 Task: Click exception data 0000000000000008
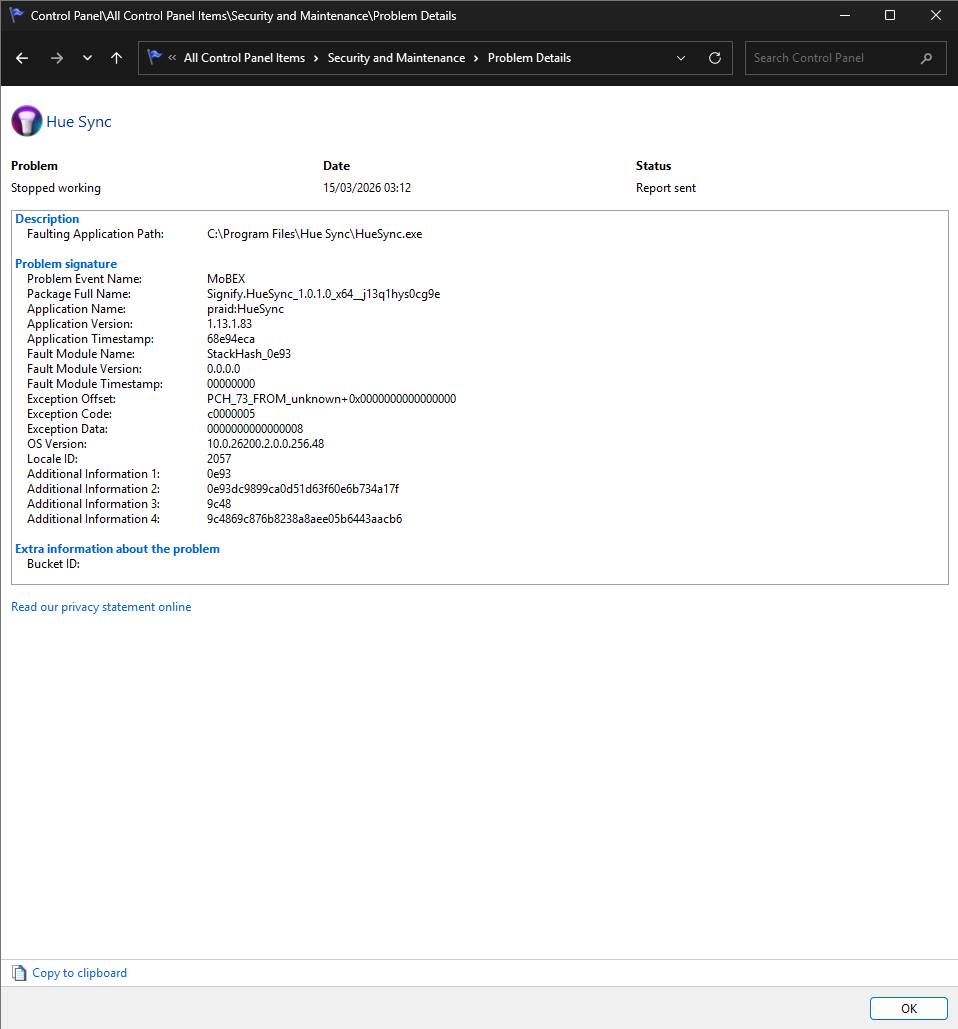pyautogui.click(x=255, y=429)
